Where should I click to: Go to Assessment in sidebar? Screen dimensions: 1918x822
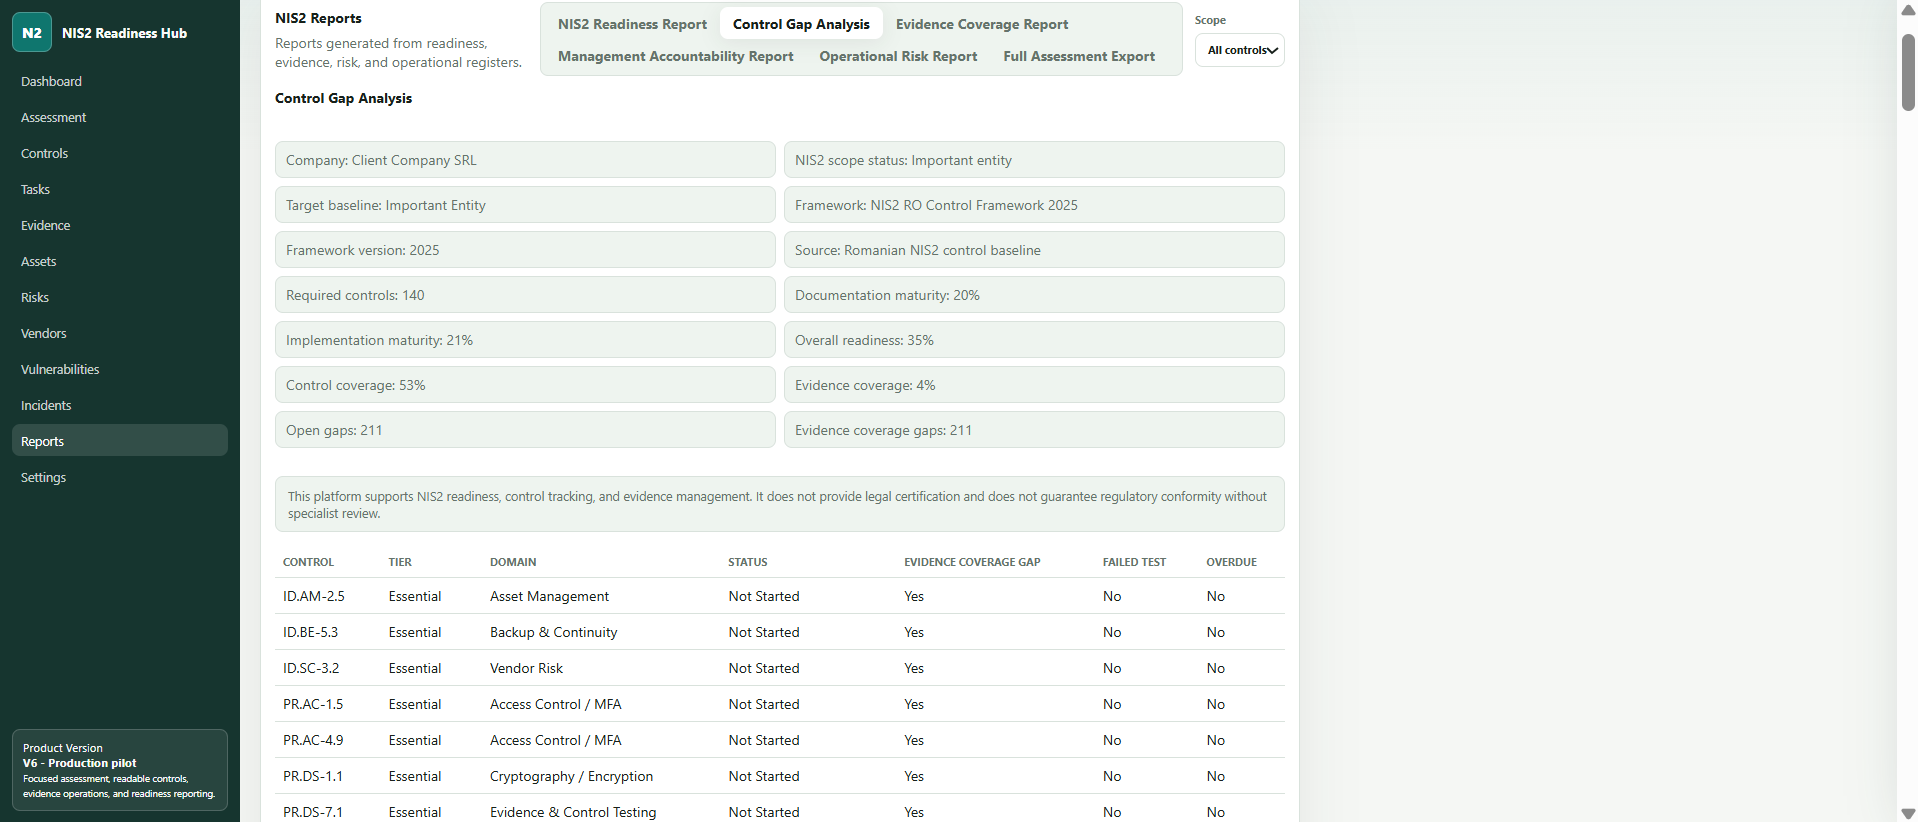coord(120,117)
